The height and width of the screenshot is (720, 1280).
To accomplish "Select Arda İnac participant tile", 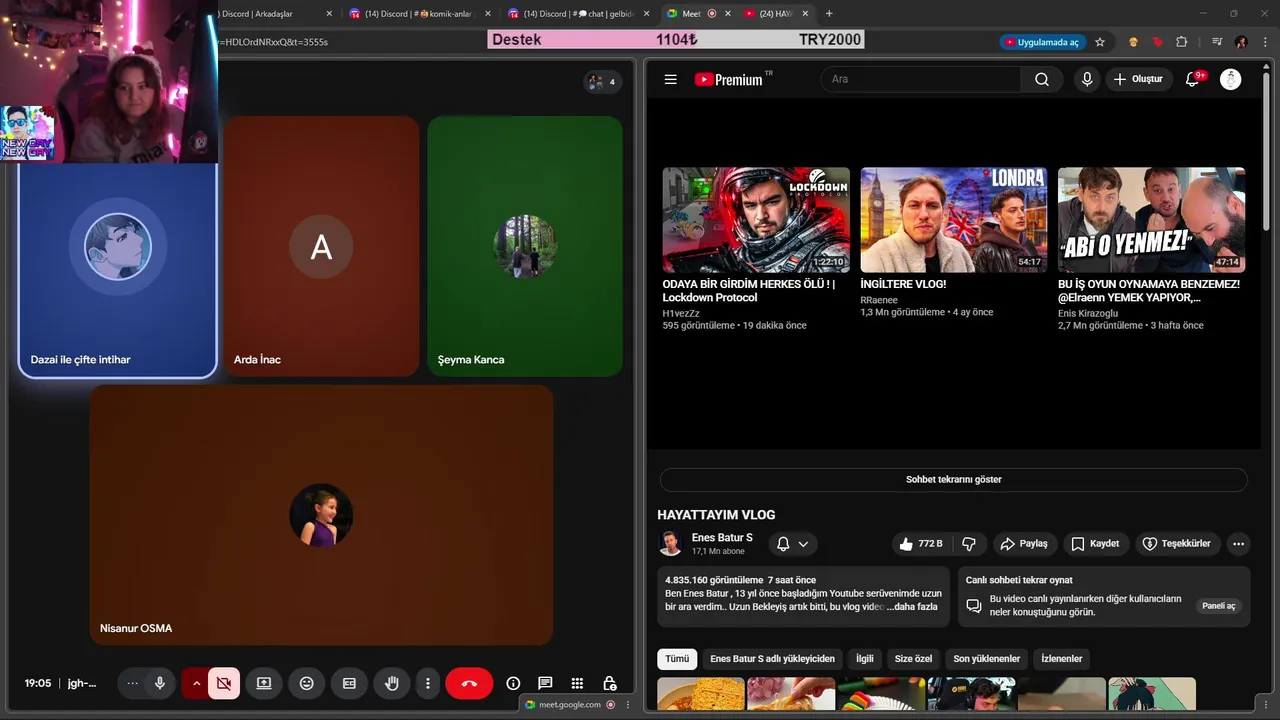I will 321,246.
